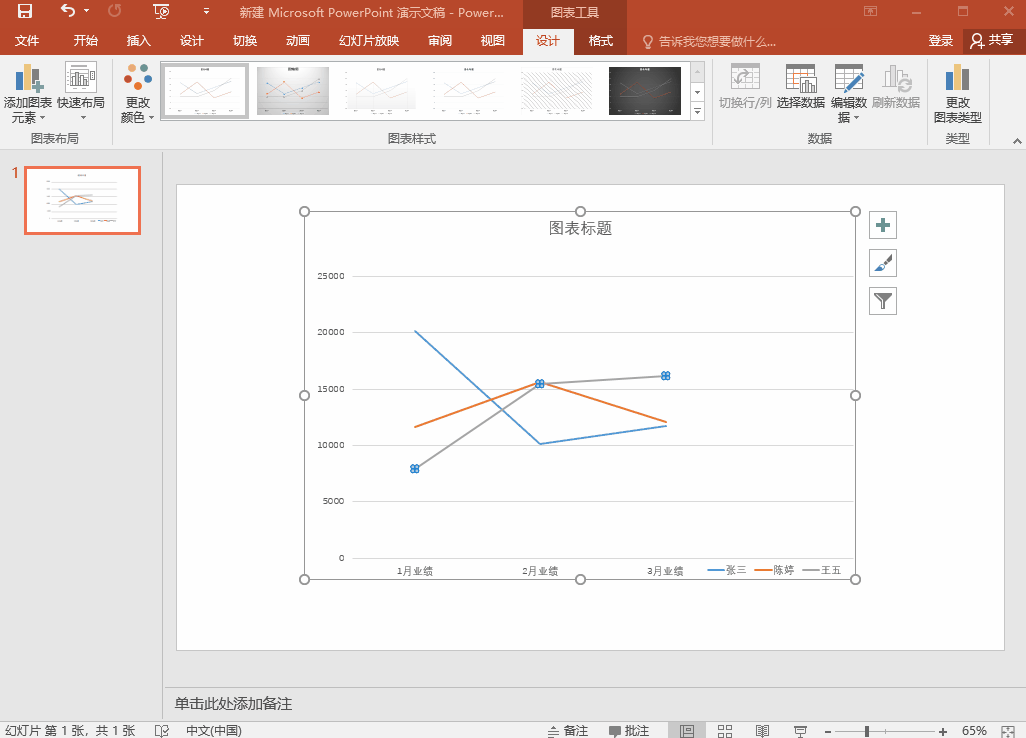The height and width of the screenshot is (738, 1026).
Task: Switch to Normal view icon
Action: [686, 730]
